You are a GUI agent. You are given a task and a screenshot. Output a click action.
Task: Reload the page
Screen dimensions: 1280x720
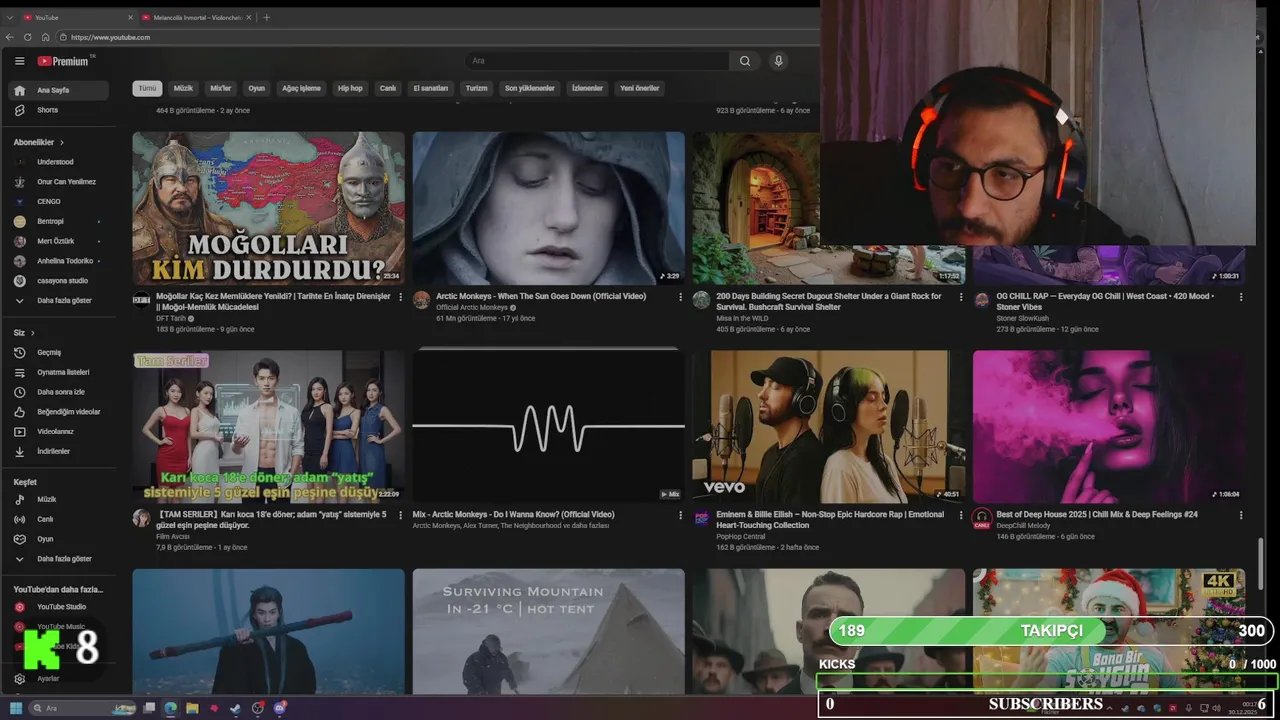pyautogui.click(x=28, y=37)
